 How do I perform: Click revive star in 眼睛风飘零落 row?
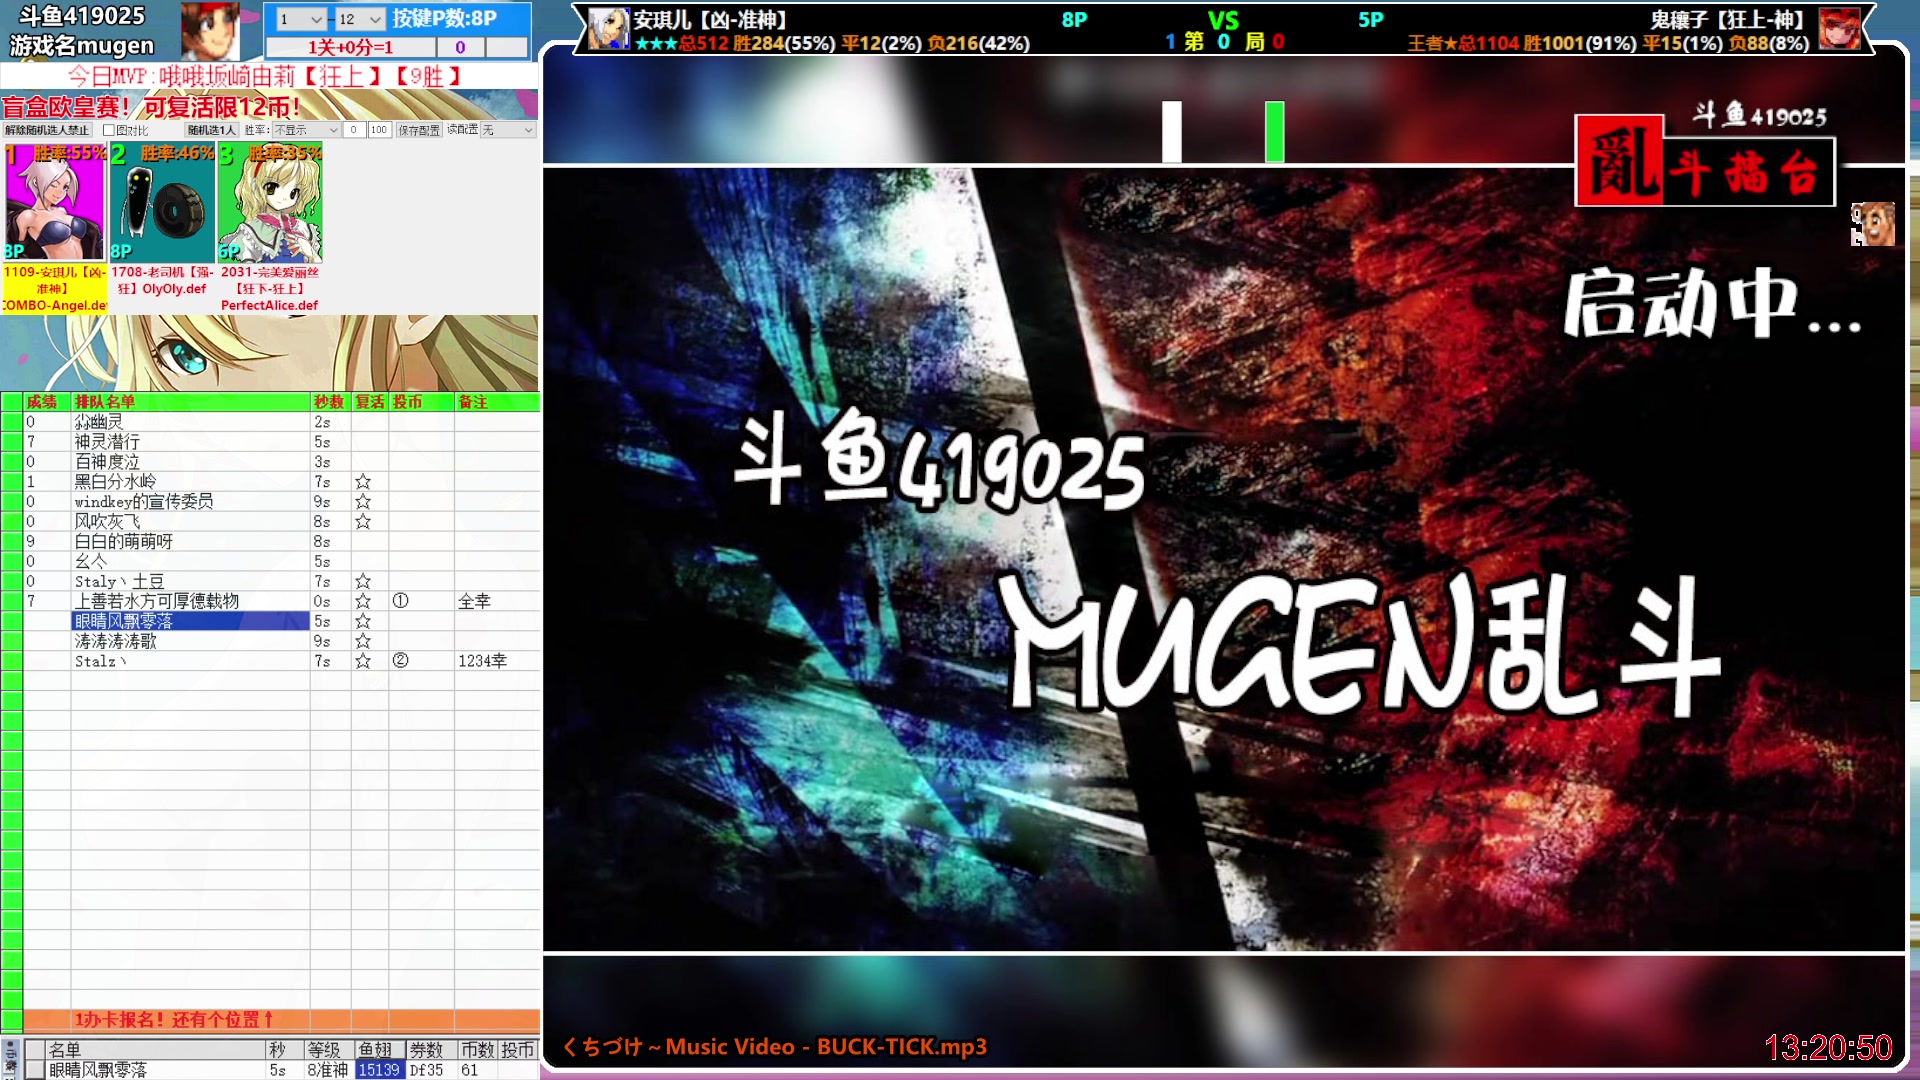click(x=363, y=622)
